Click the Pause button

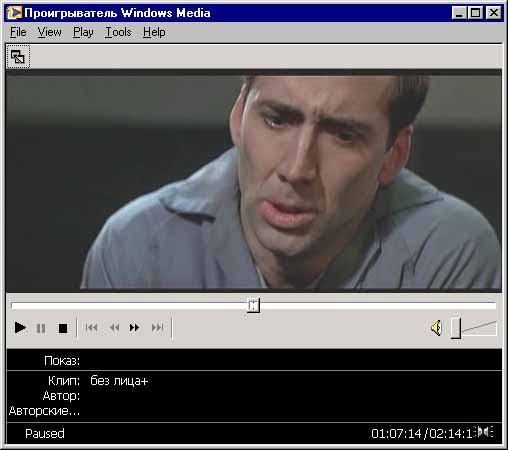tap(41, 328)
